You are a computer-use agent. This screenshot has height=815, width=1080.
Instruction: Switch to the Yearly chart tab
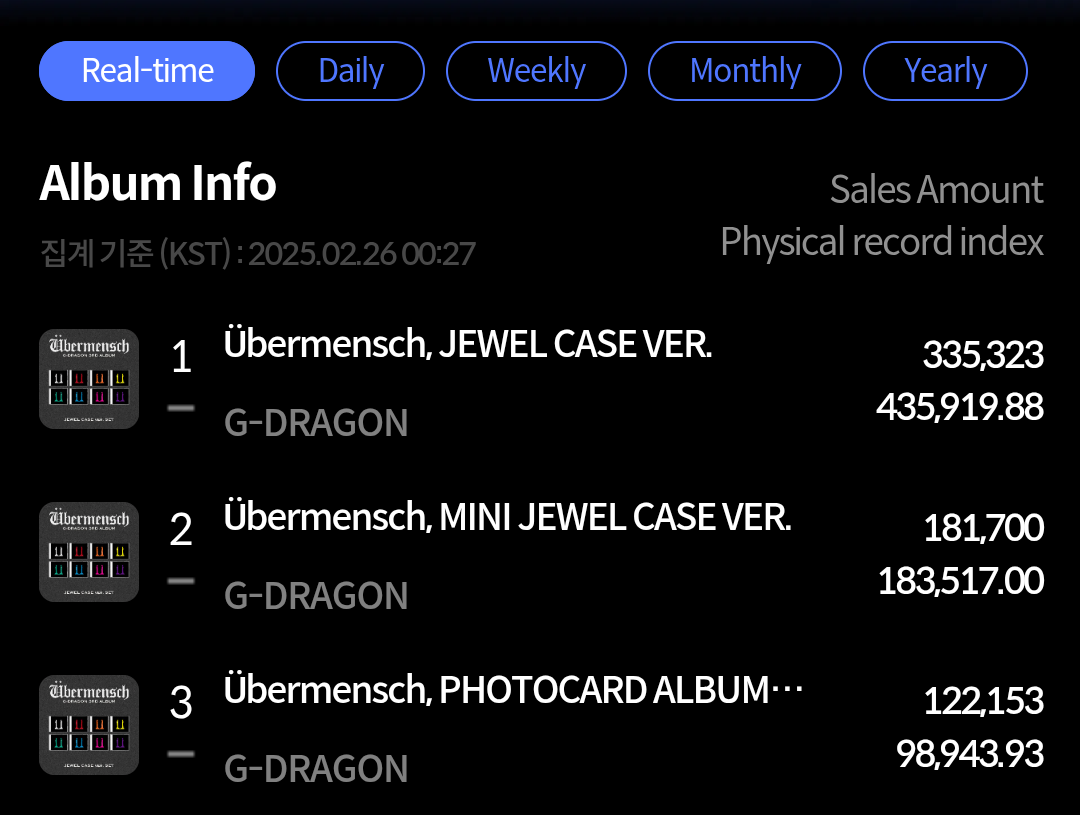point(945,71)
